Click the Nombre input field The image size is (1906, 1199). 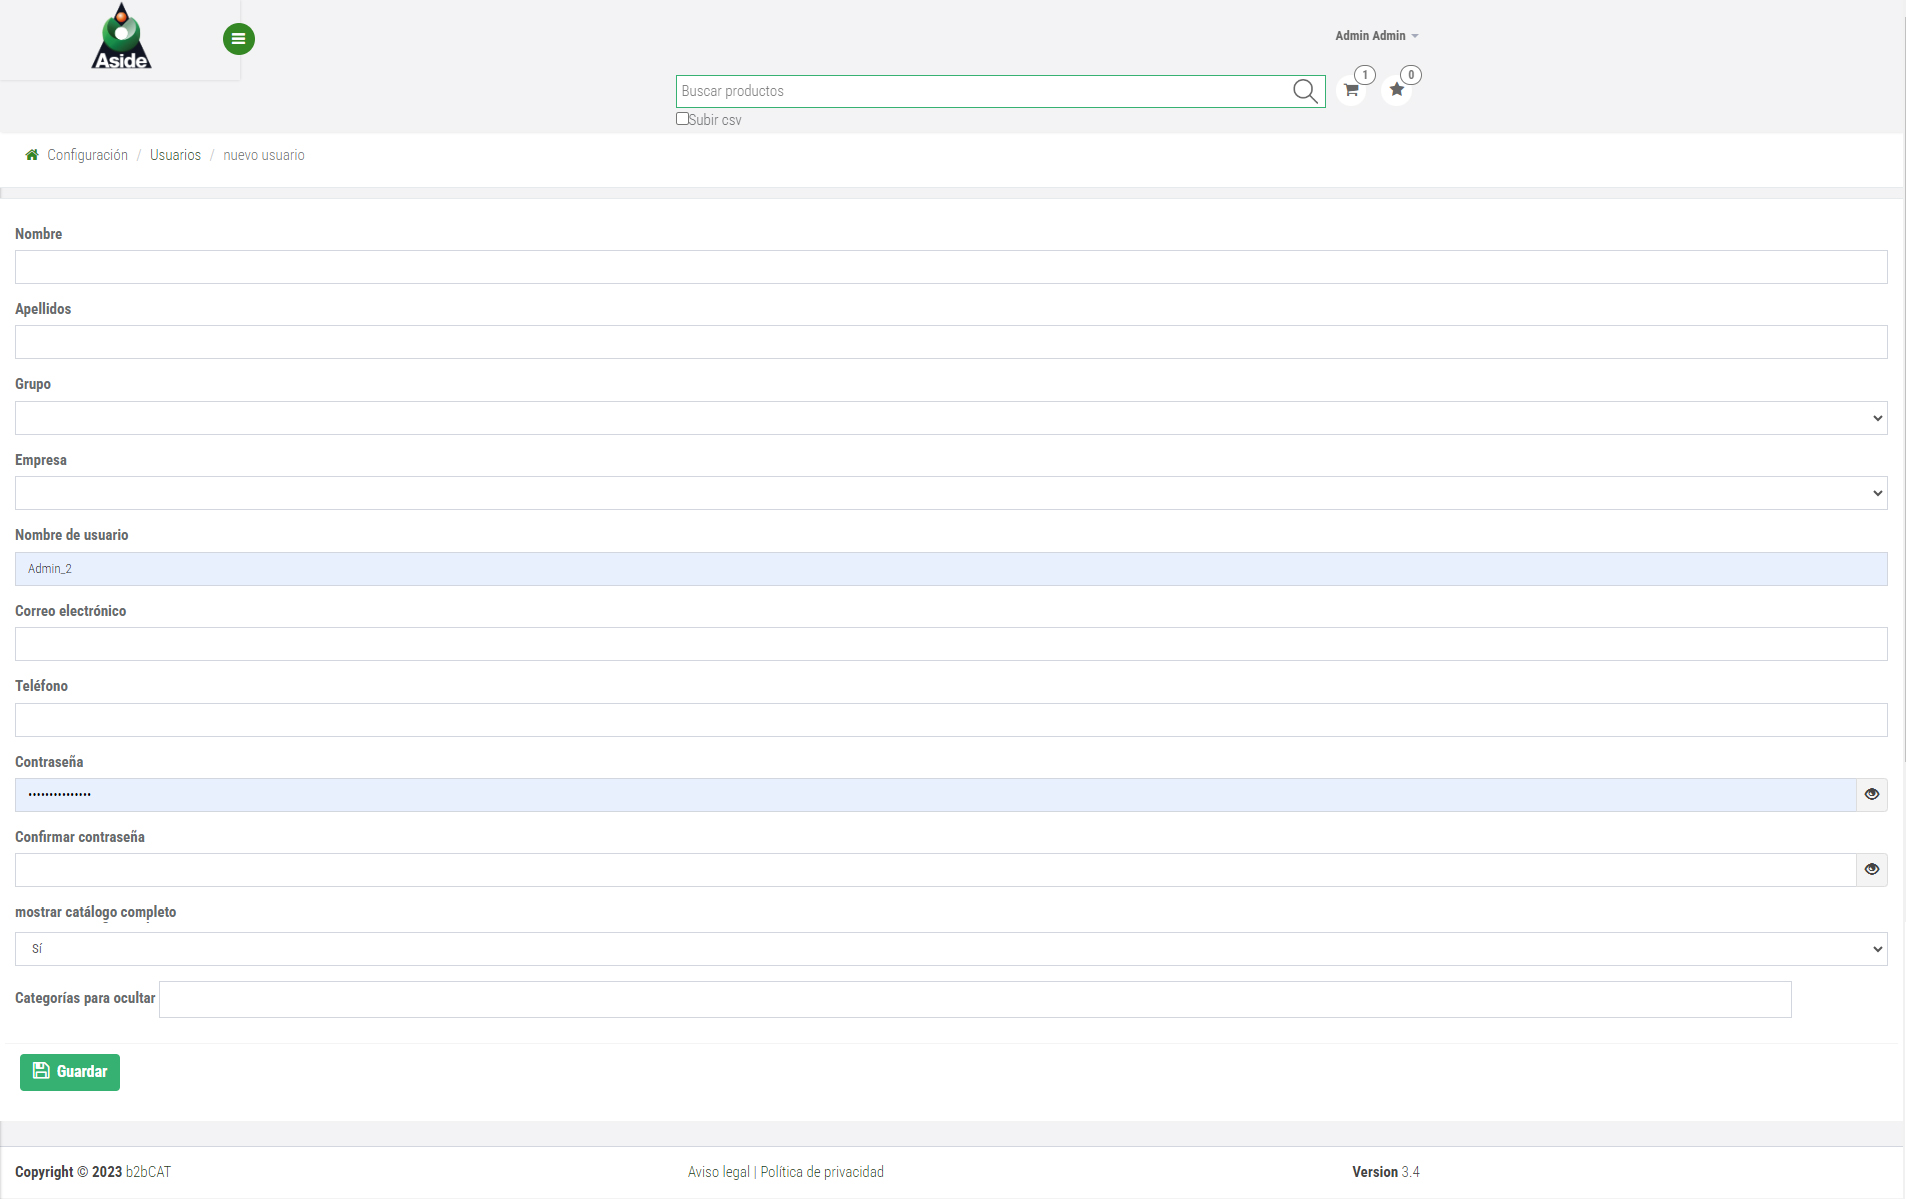(950, 267)
